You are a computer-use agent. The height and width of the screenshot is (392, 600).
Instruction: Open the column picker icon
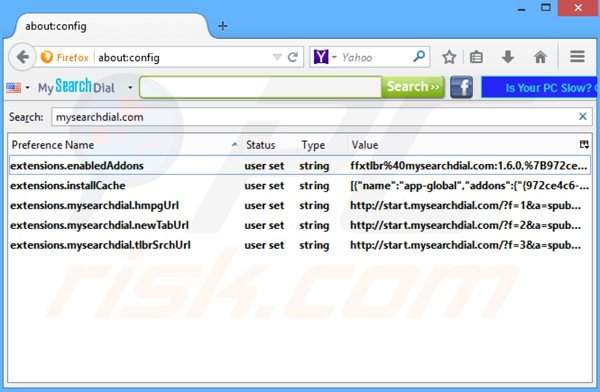tap(584, 145)
